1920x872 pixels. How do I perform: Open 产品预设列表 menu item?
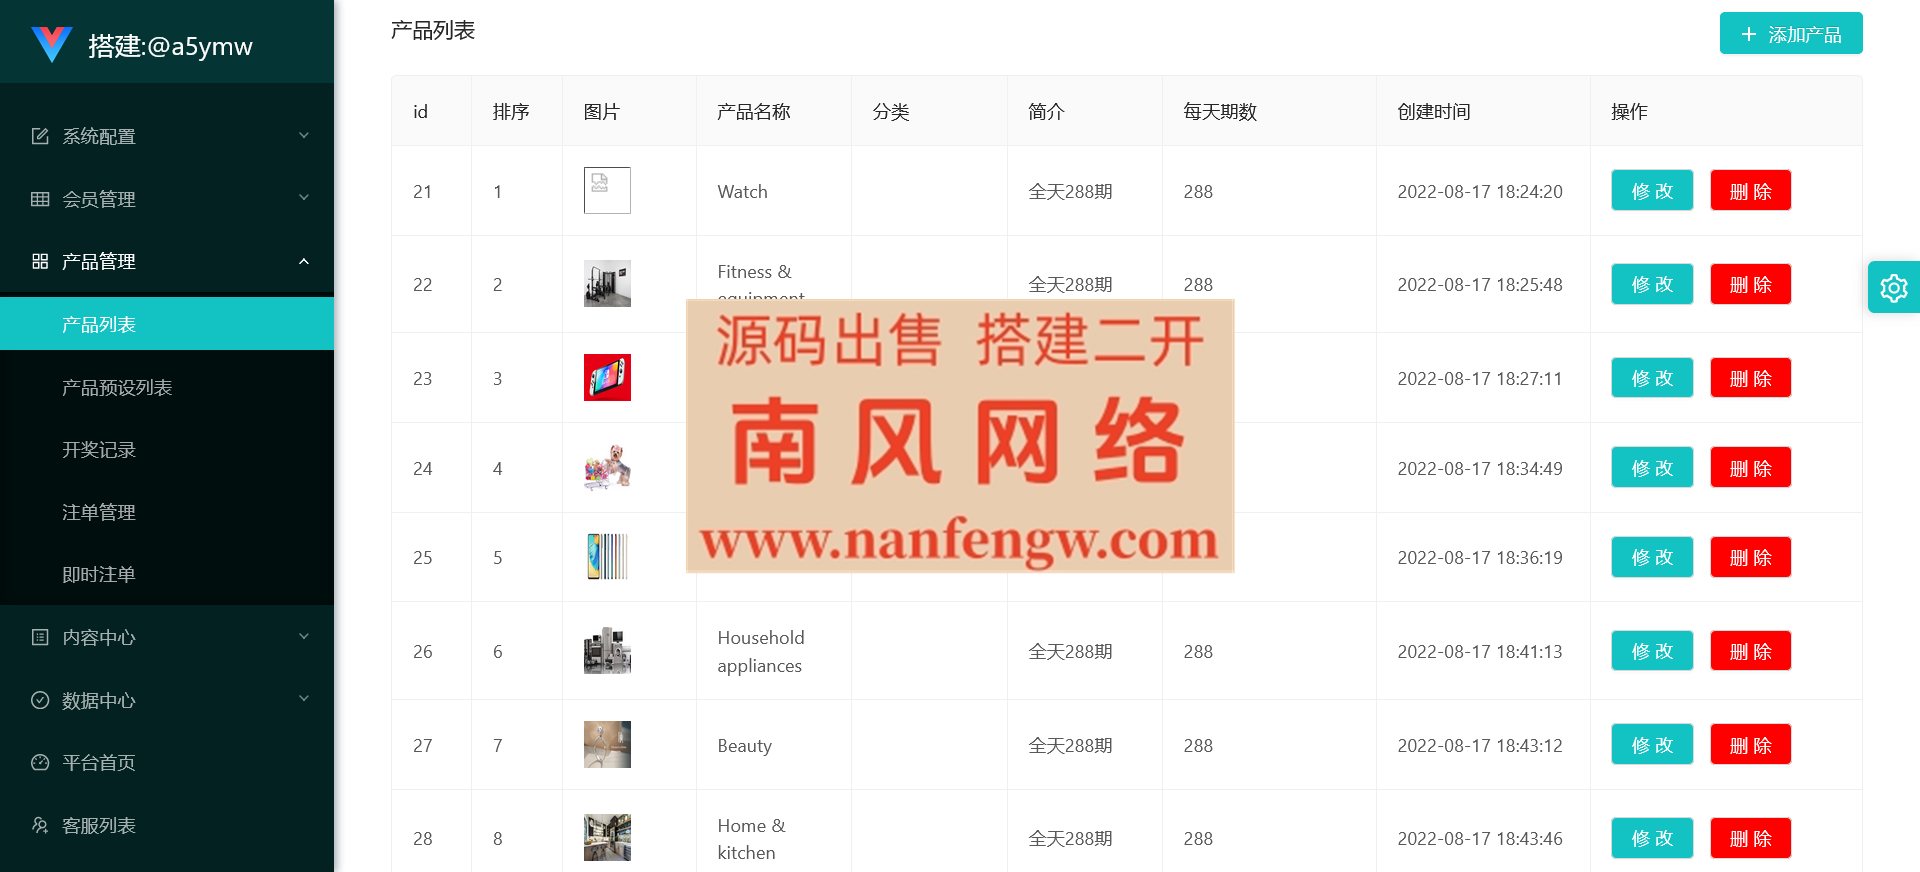point(117,387)
